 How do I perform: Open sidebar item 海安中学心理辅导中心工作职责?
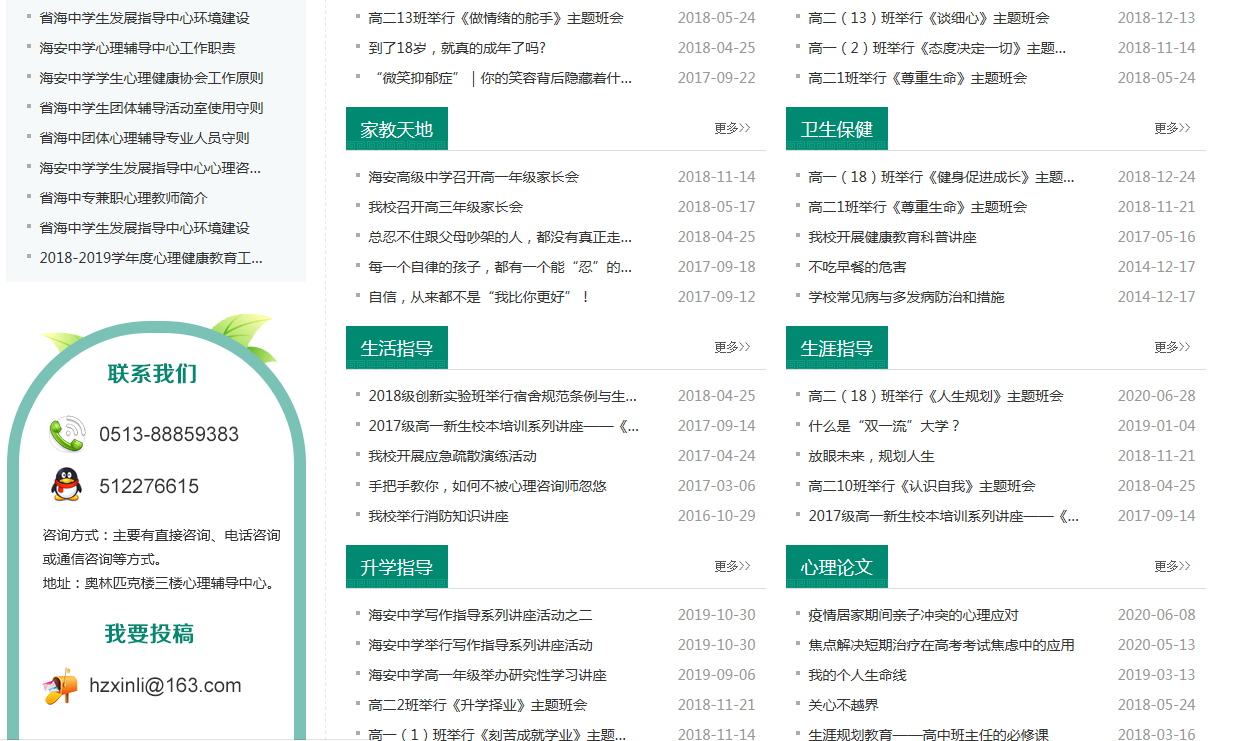[x=137, y=48]
